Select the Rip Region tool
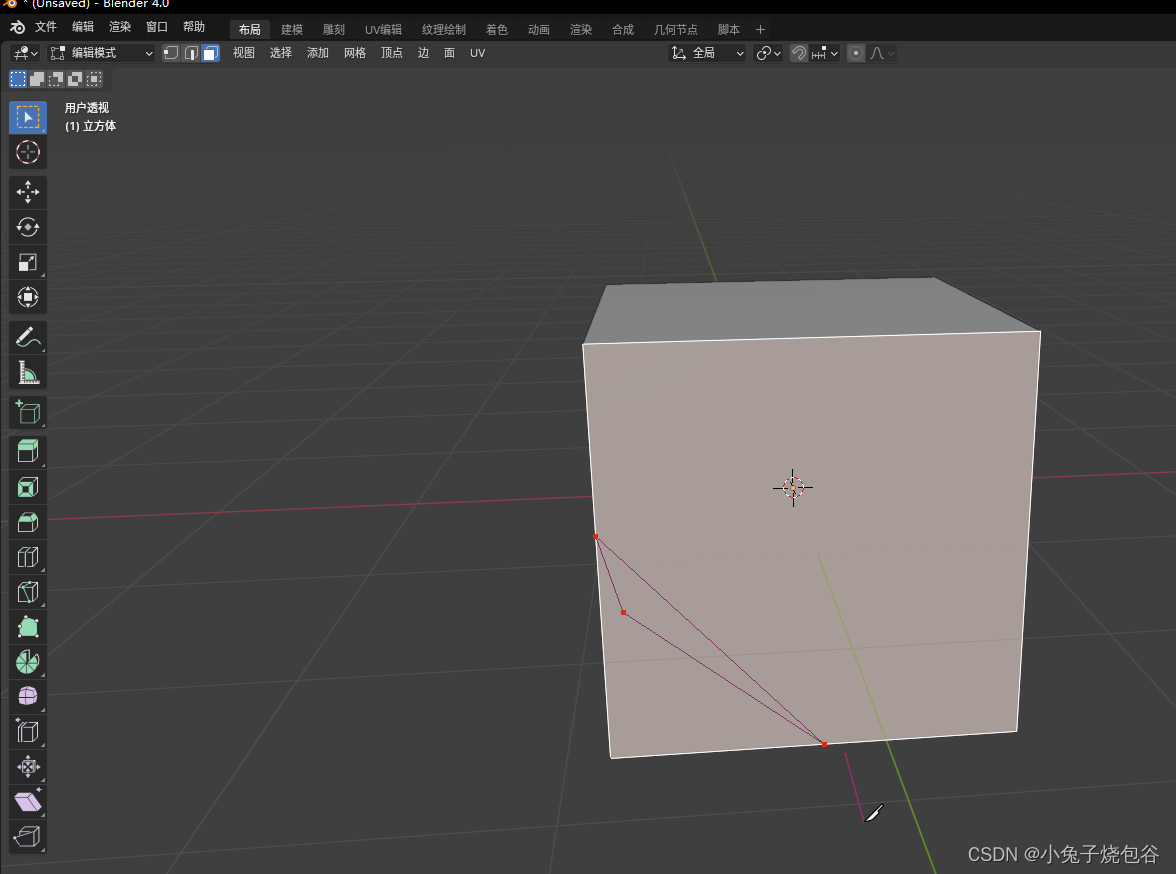1176x874 pixels. coord(28,836)
